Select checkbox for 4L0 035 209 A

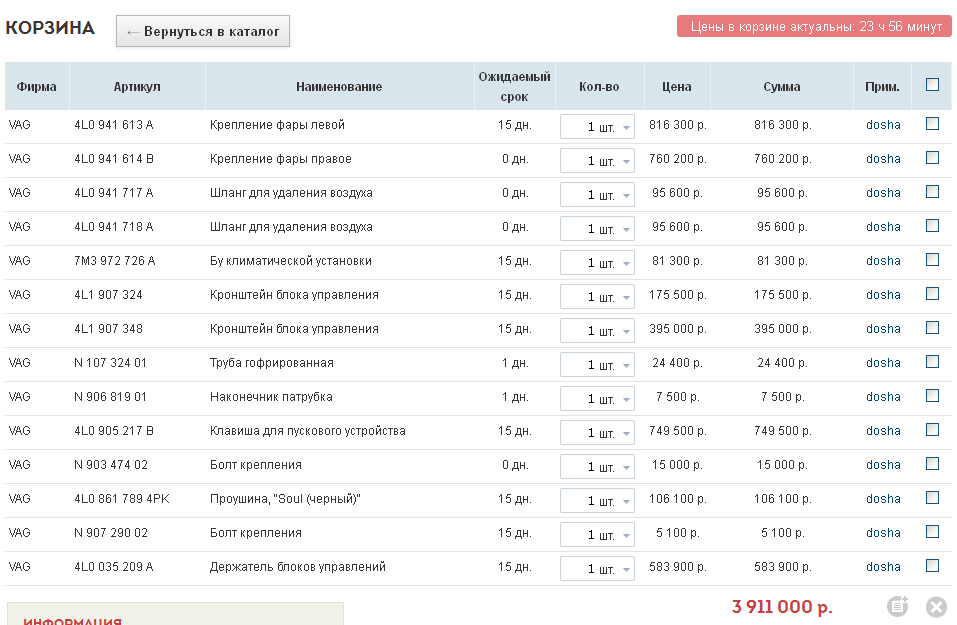932,566
